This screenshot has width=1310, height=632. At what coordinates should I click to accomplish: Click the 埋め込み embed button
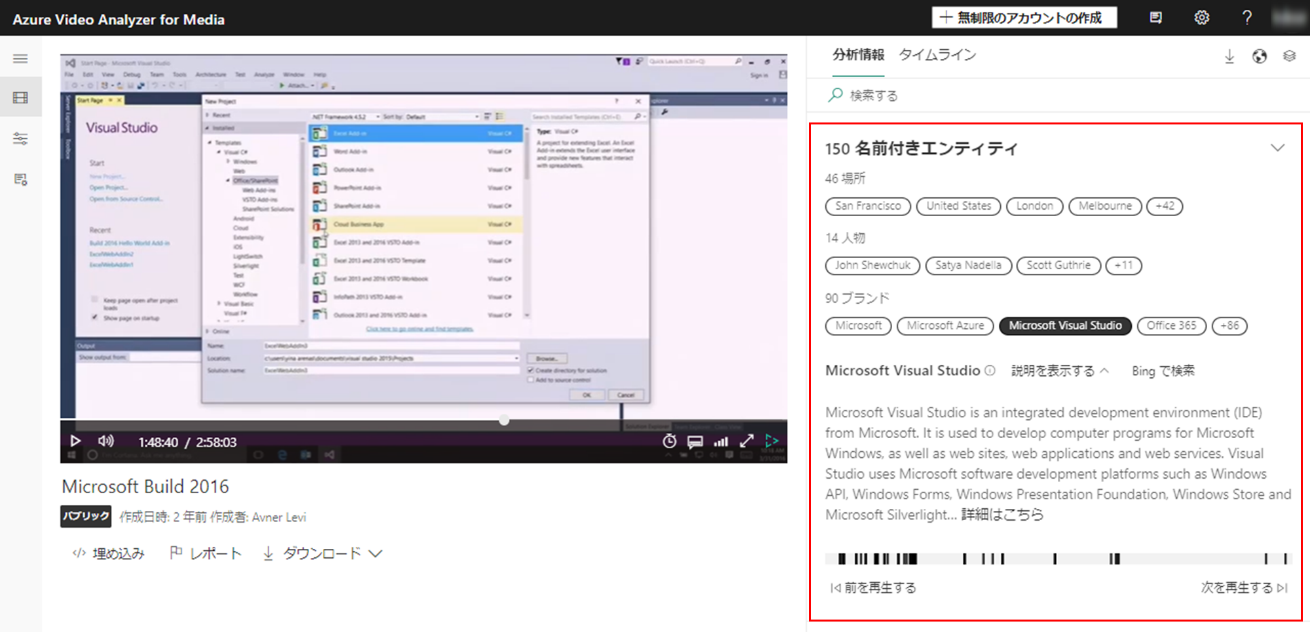tap(109, 553)
